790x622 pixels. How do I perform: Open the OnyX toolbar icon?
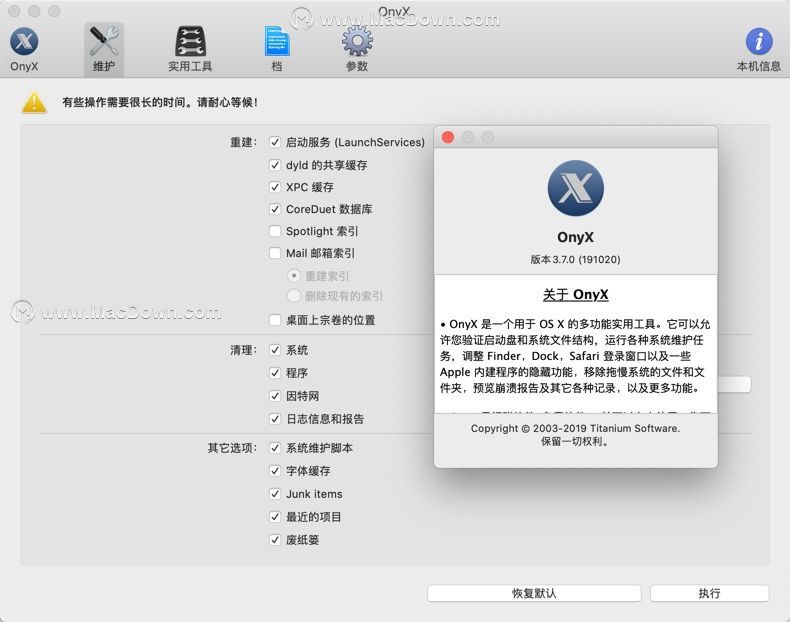(x=24, y=49)
